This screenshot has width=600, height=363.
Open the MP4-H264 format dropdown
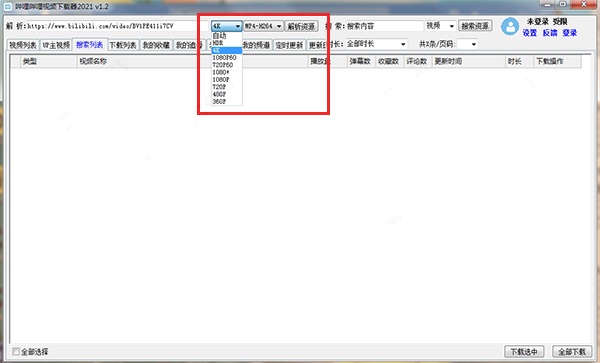263,26
